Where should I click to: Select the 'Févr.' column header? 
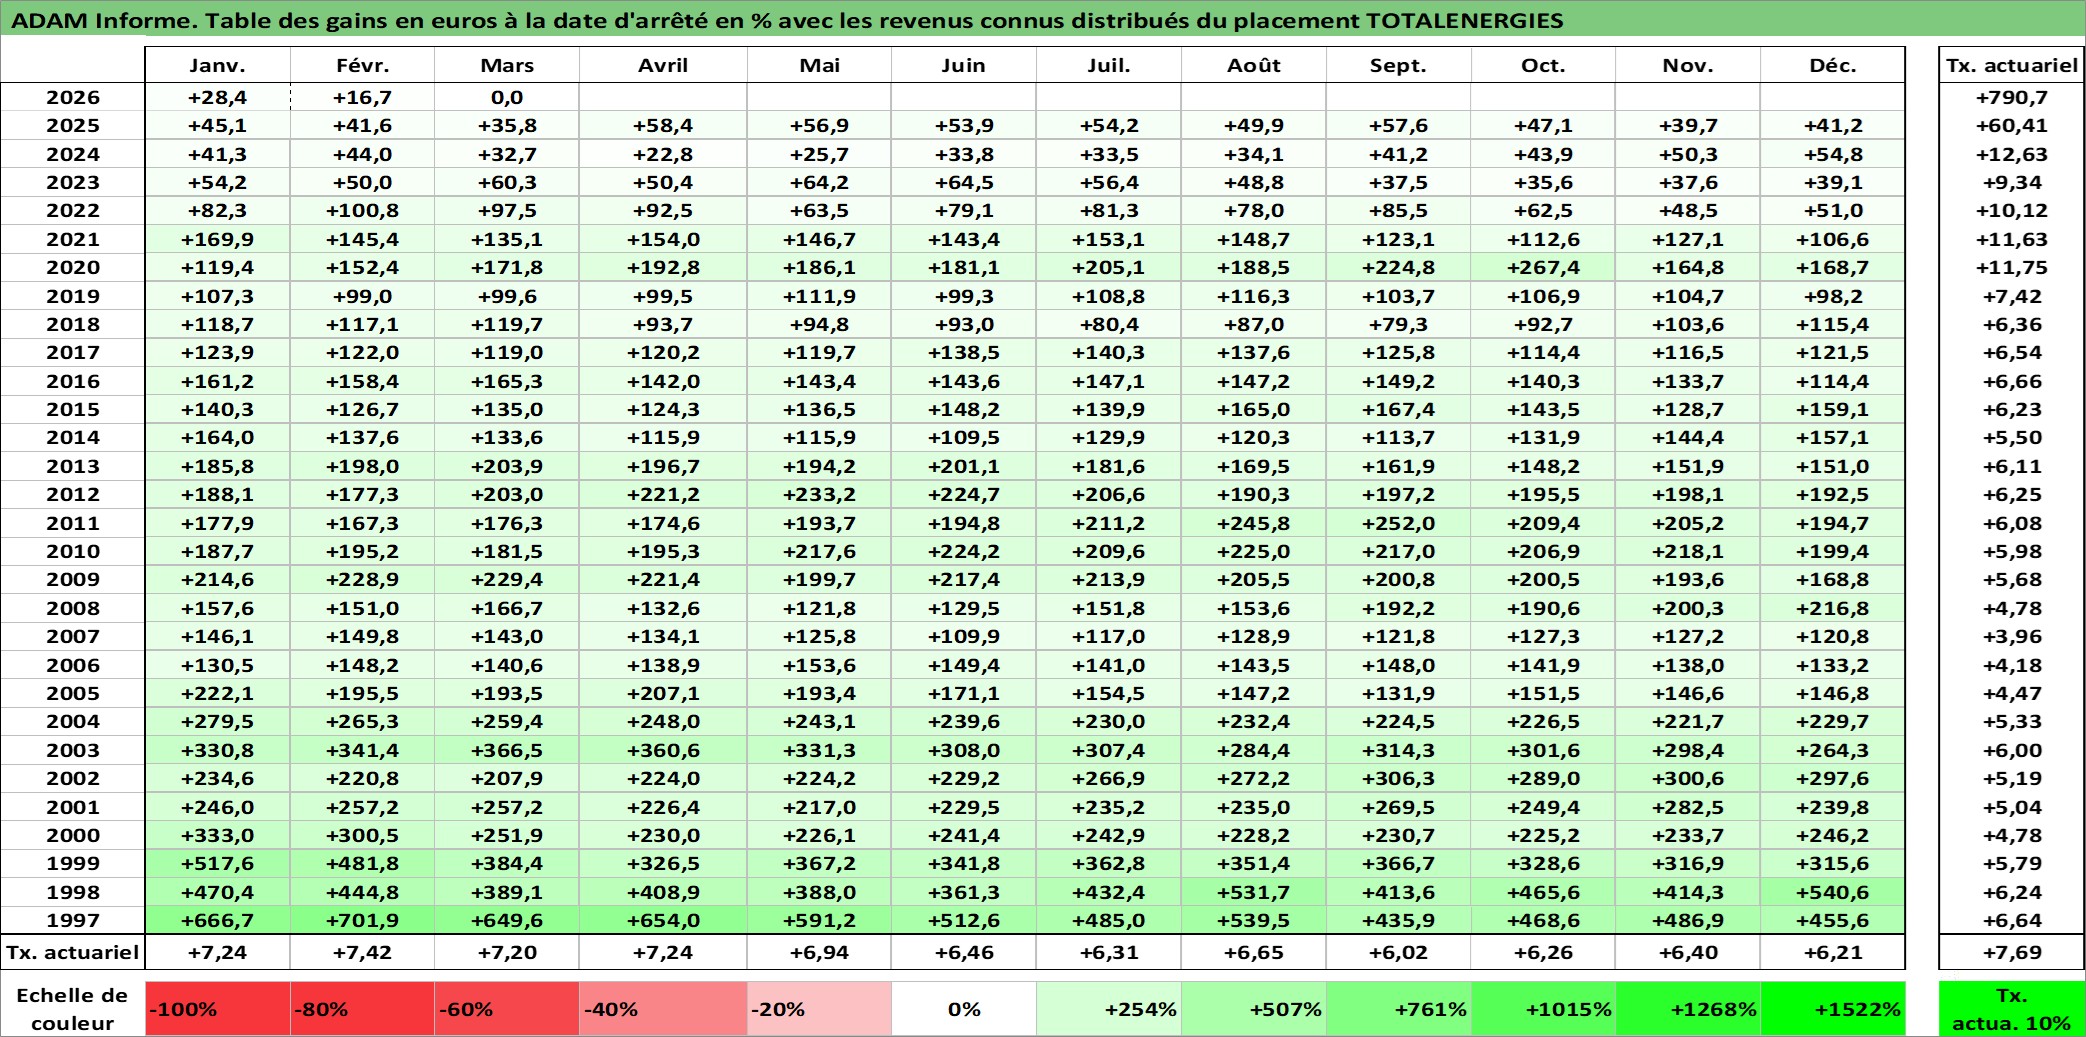click(x=363, y=65)
